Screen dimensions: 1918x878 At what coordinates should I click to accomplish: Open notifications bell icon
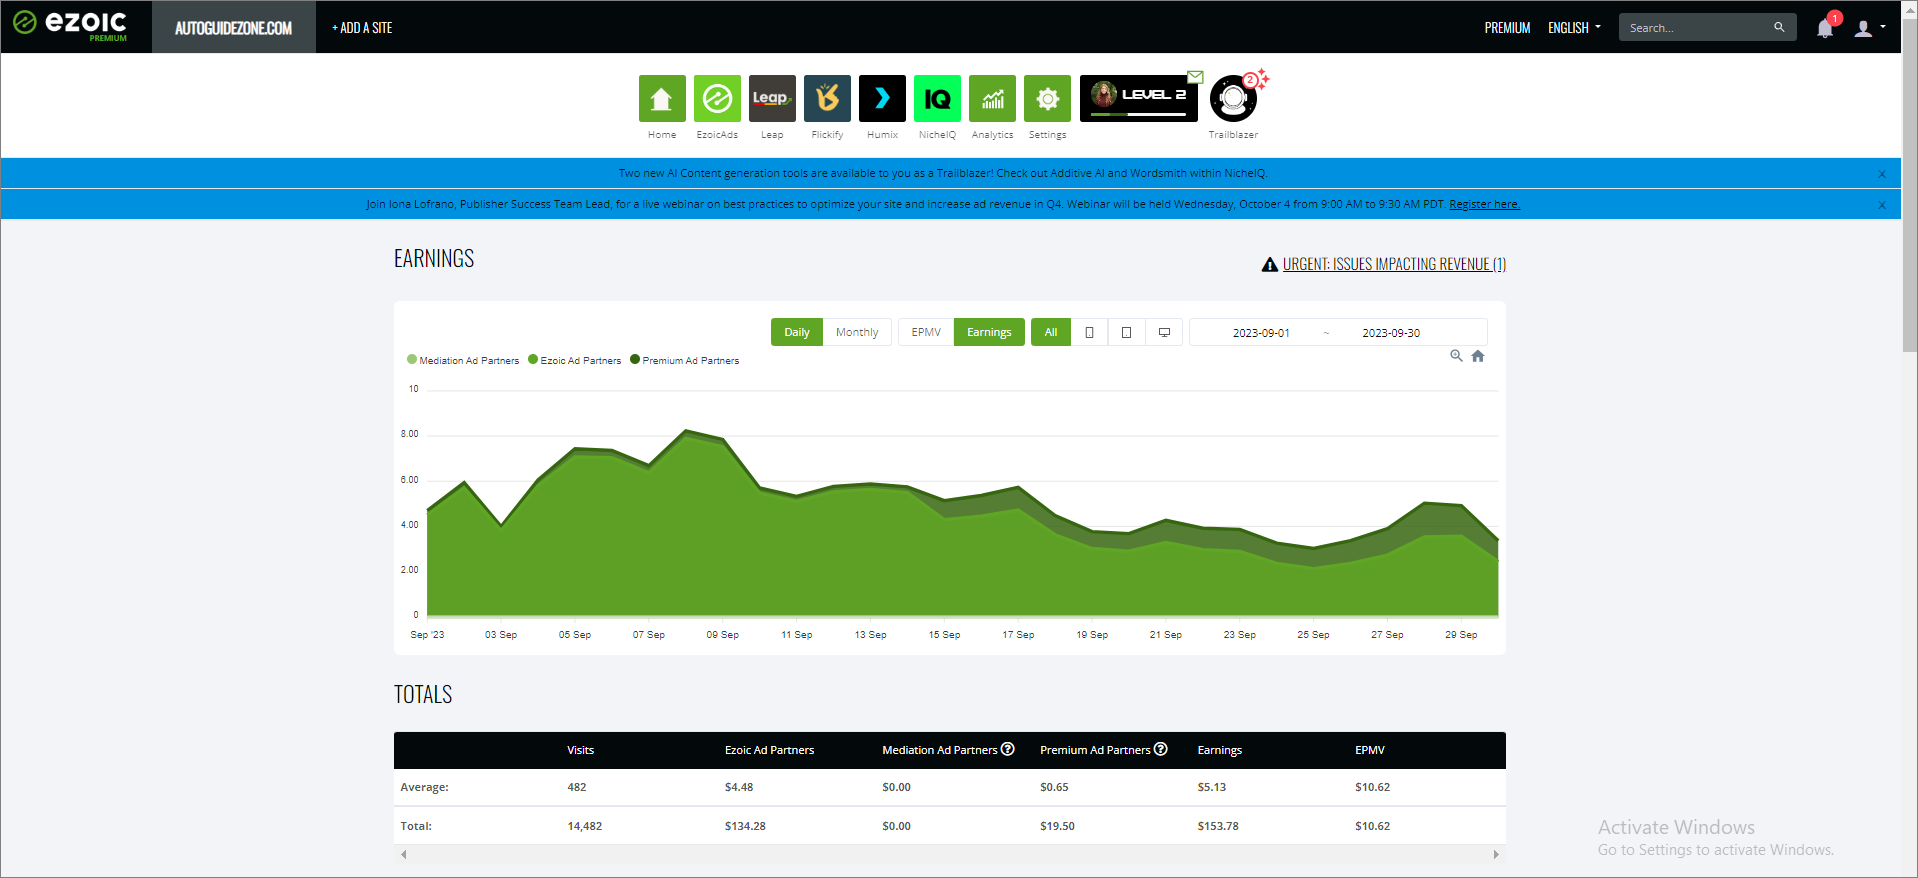pos(1825,28)
